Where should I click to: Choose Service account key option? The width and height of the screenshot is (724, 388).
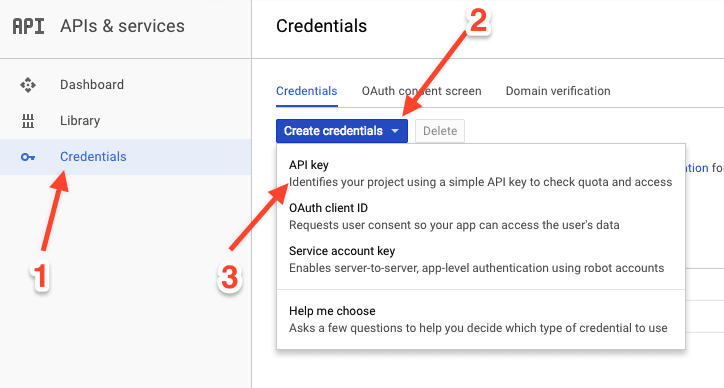[481, 259]
